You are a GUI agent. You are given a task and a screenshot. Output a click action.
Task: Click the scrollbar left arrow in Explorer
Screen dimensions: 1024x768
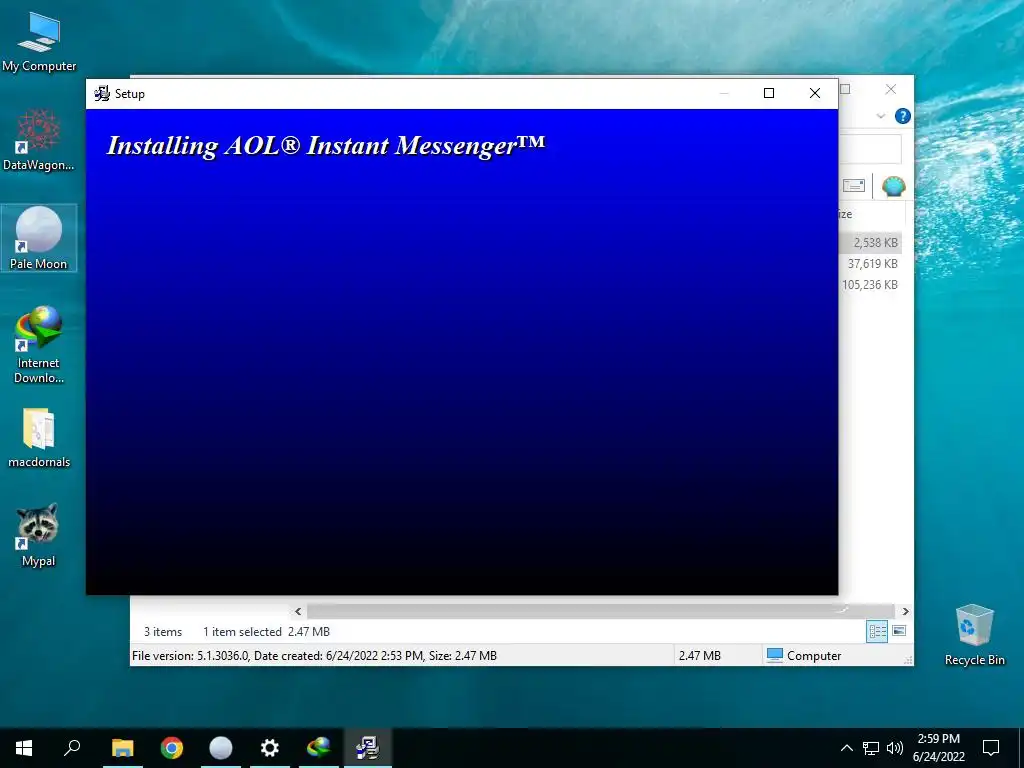tap(298, 611)
